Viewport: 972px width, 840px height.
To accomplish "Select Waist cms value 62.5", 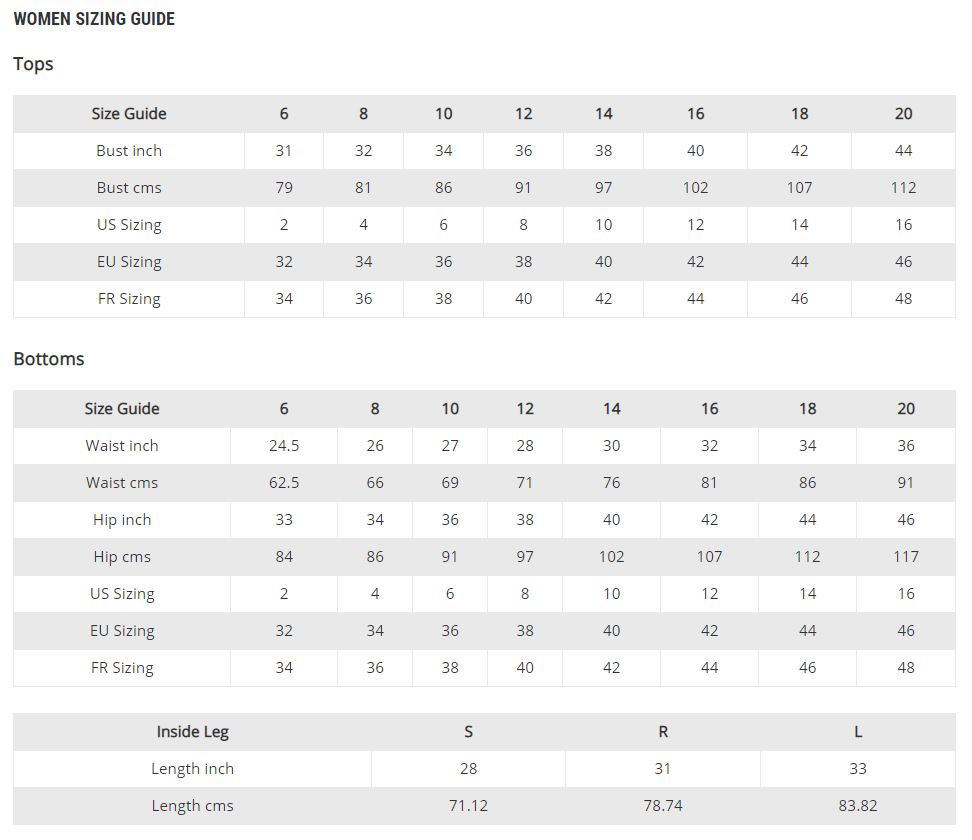I will [x=284, y=483].
